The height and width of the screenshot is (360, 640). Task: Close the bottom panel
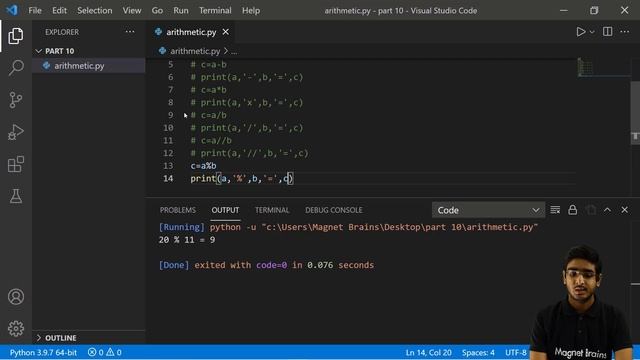(624, 210)
